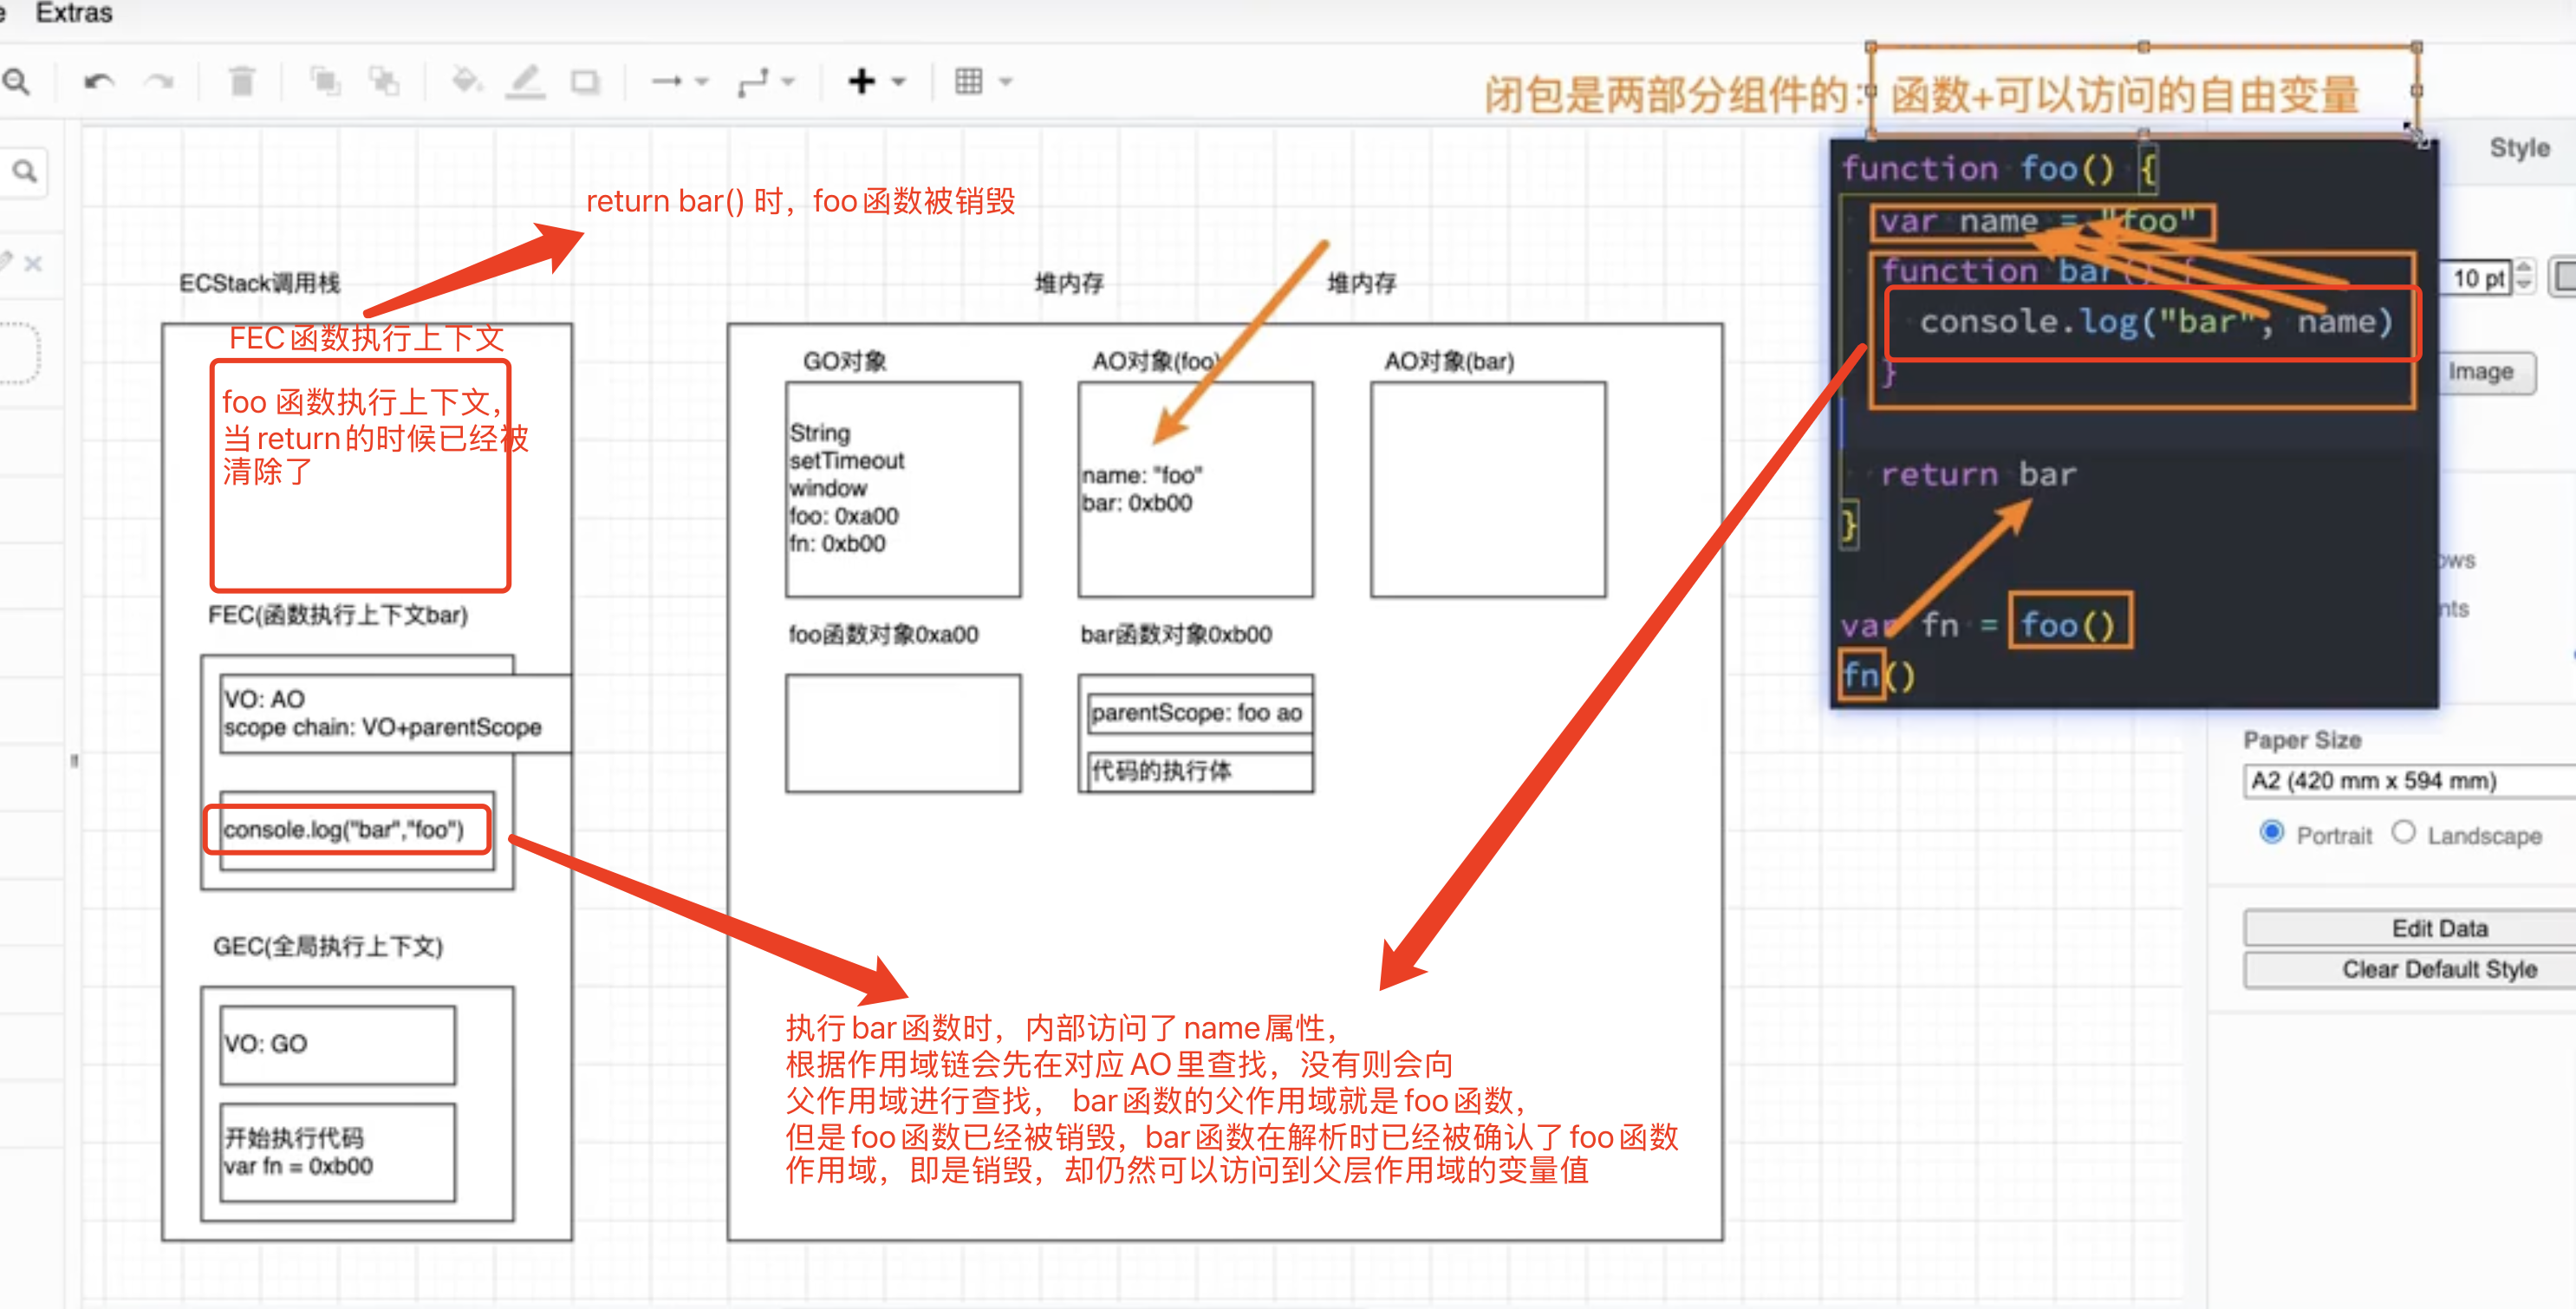Click the empty AO对象(bar) rectangle
The image size is (2576, 1309).
click(x=1488, y=490)
